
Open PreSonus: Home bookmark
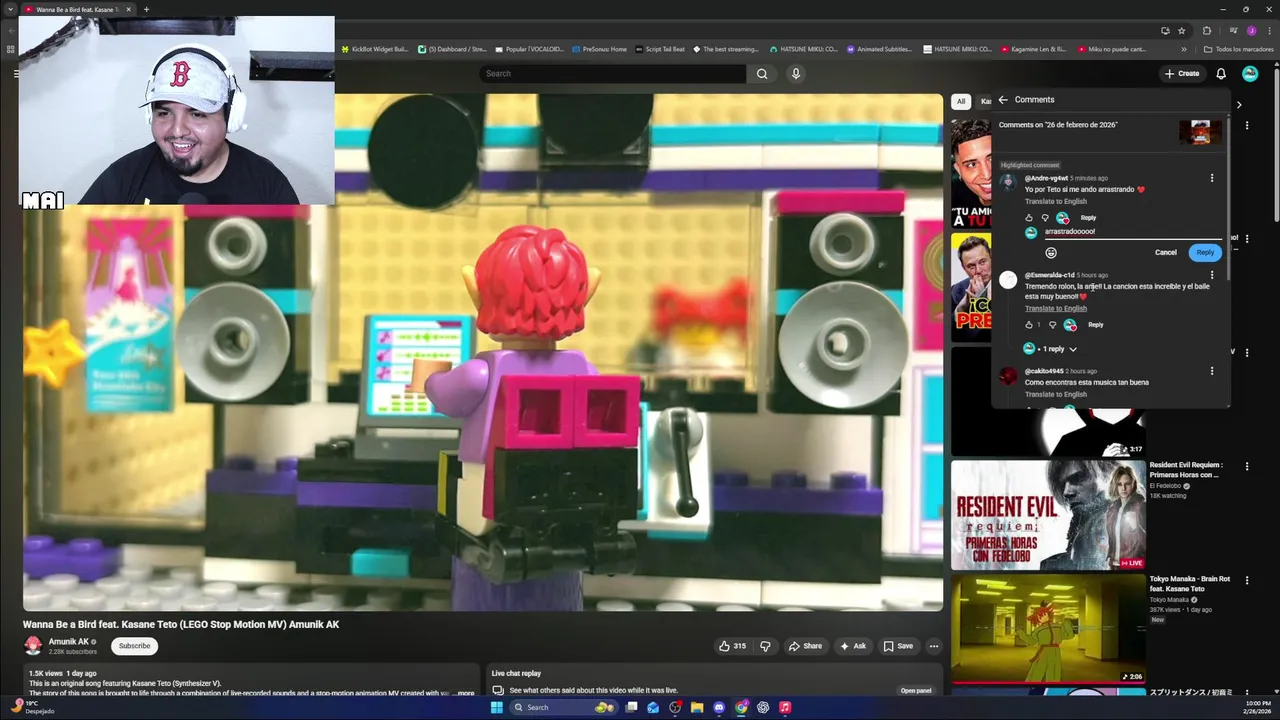[x=599, y=49]
